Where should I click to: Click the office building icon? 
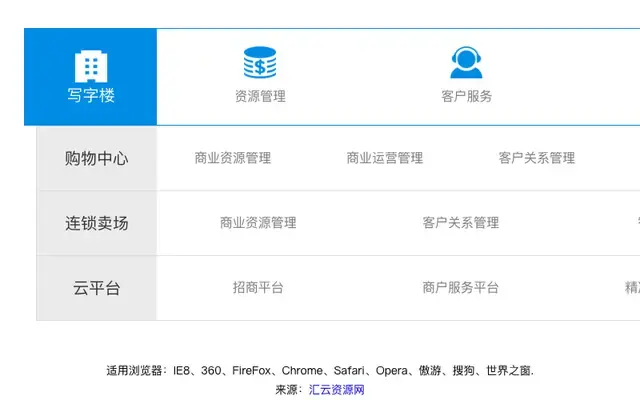[91, 66]
